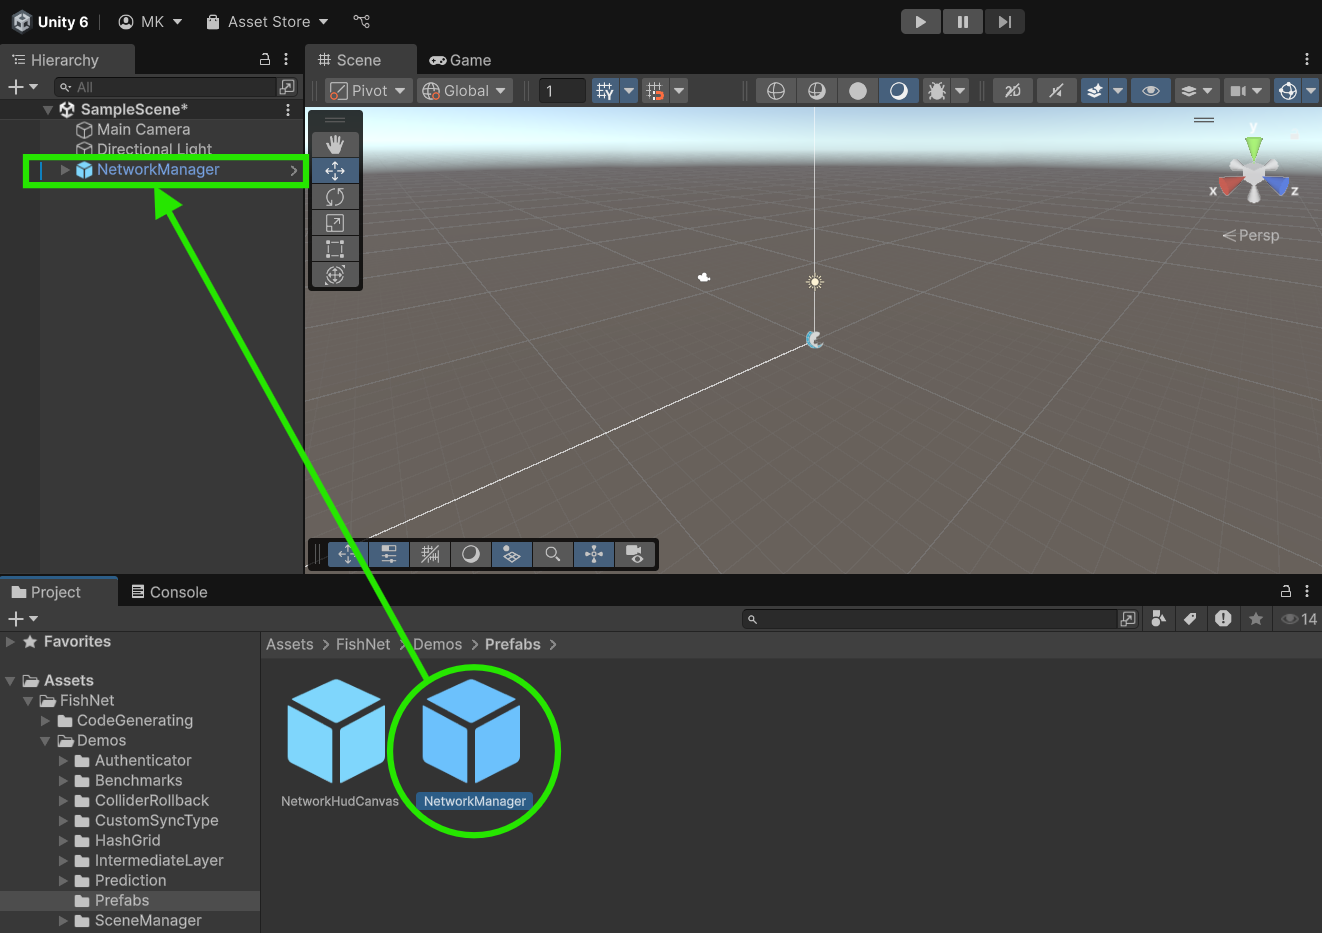This screenshot has width=1322, height=933.
Task: Select the Rect Transform tool
Action: (335, 248)
